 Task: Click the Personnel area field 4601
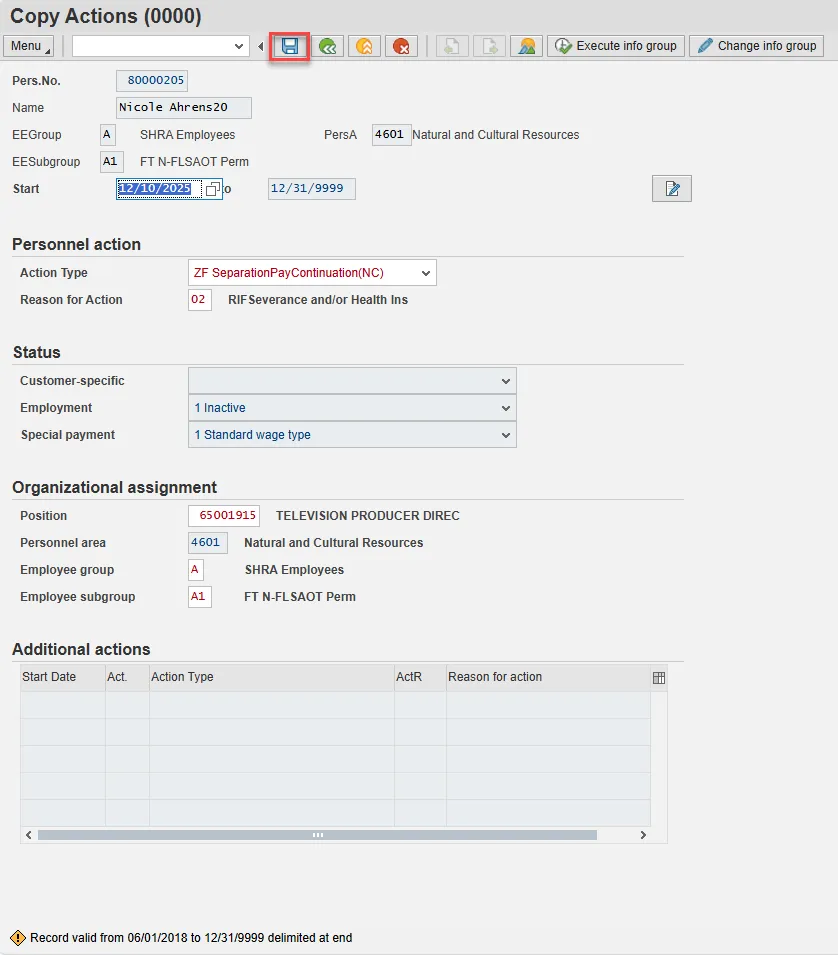tap(208, 543)
